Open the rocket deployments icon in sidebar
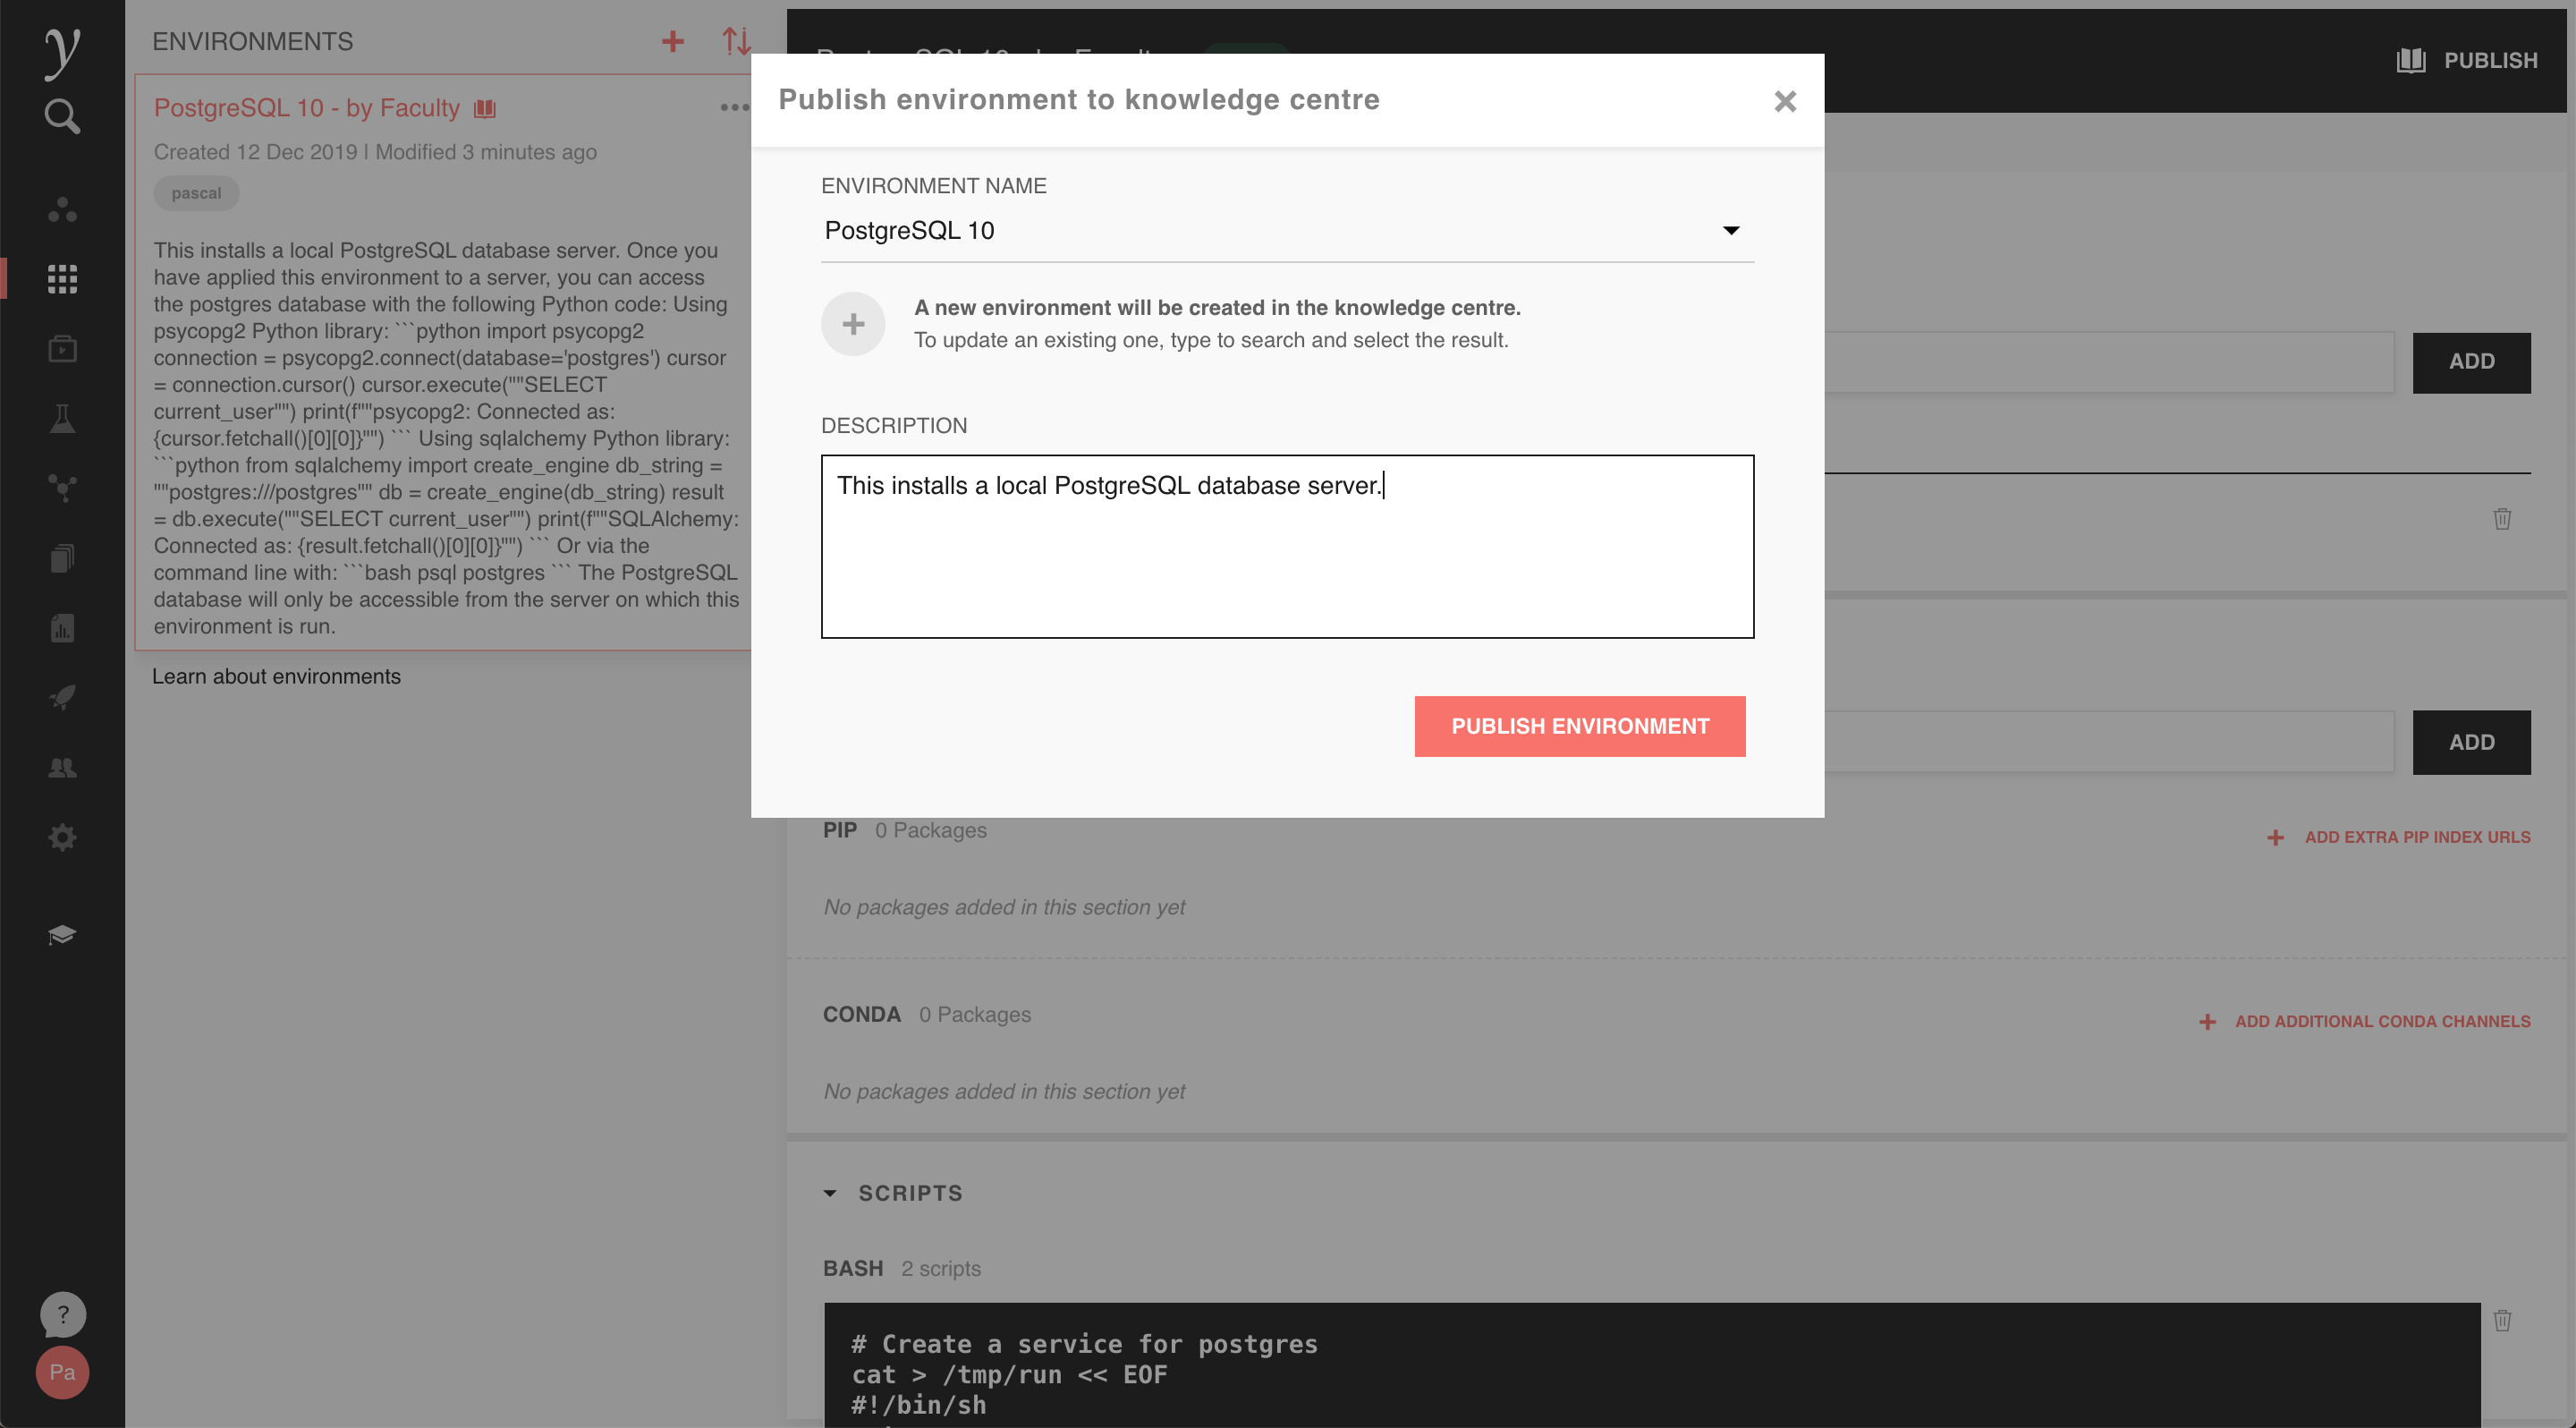Viewport: 2576px width, 1428px height. tap(62, 697)
